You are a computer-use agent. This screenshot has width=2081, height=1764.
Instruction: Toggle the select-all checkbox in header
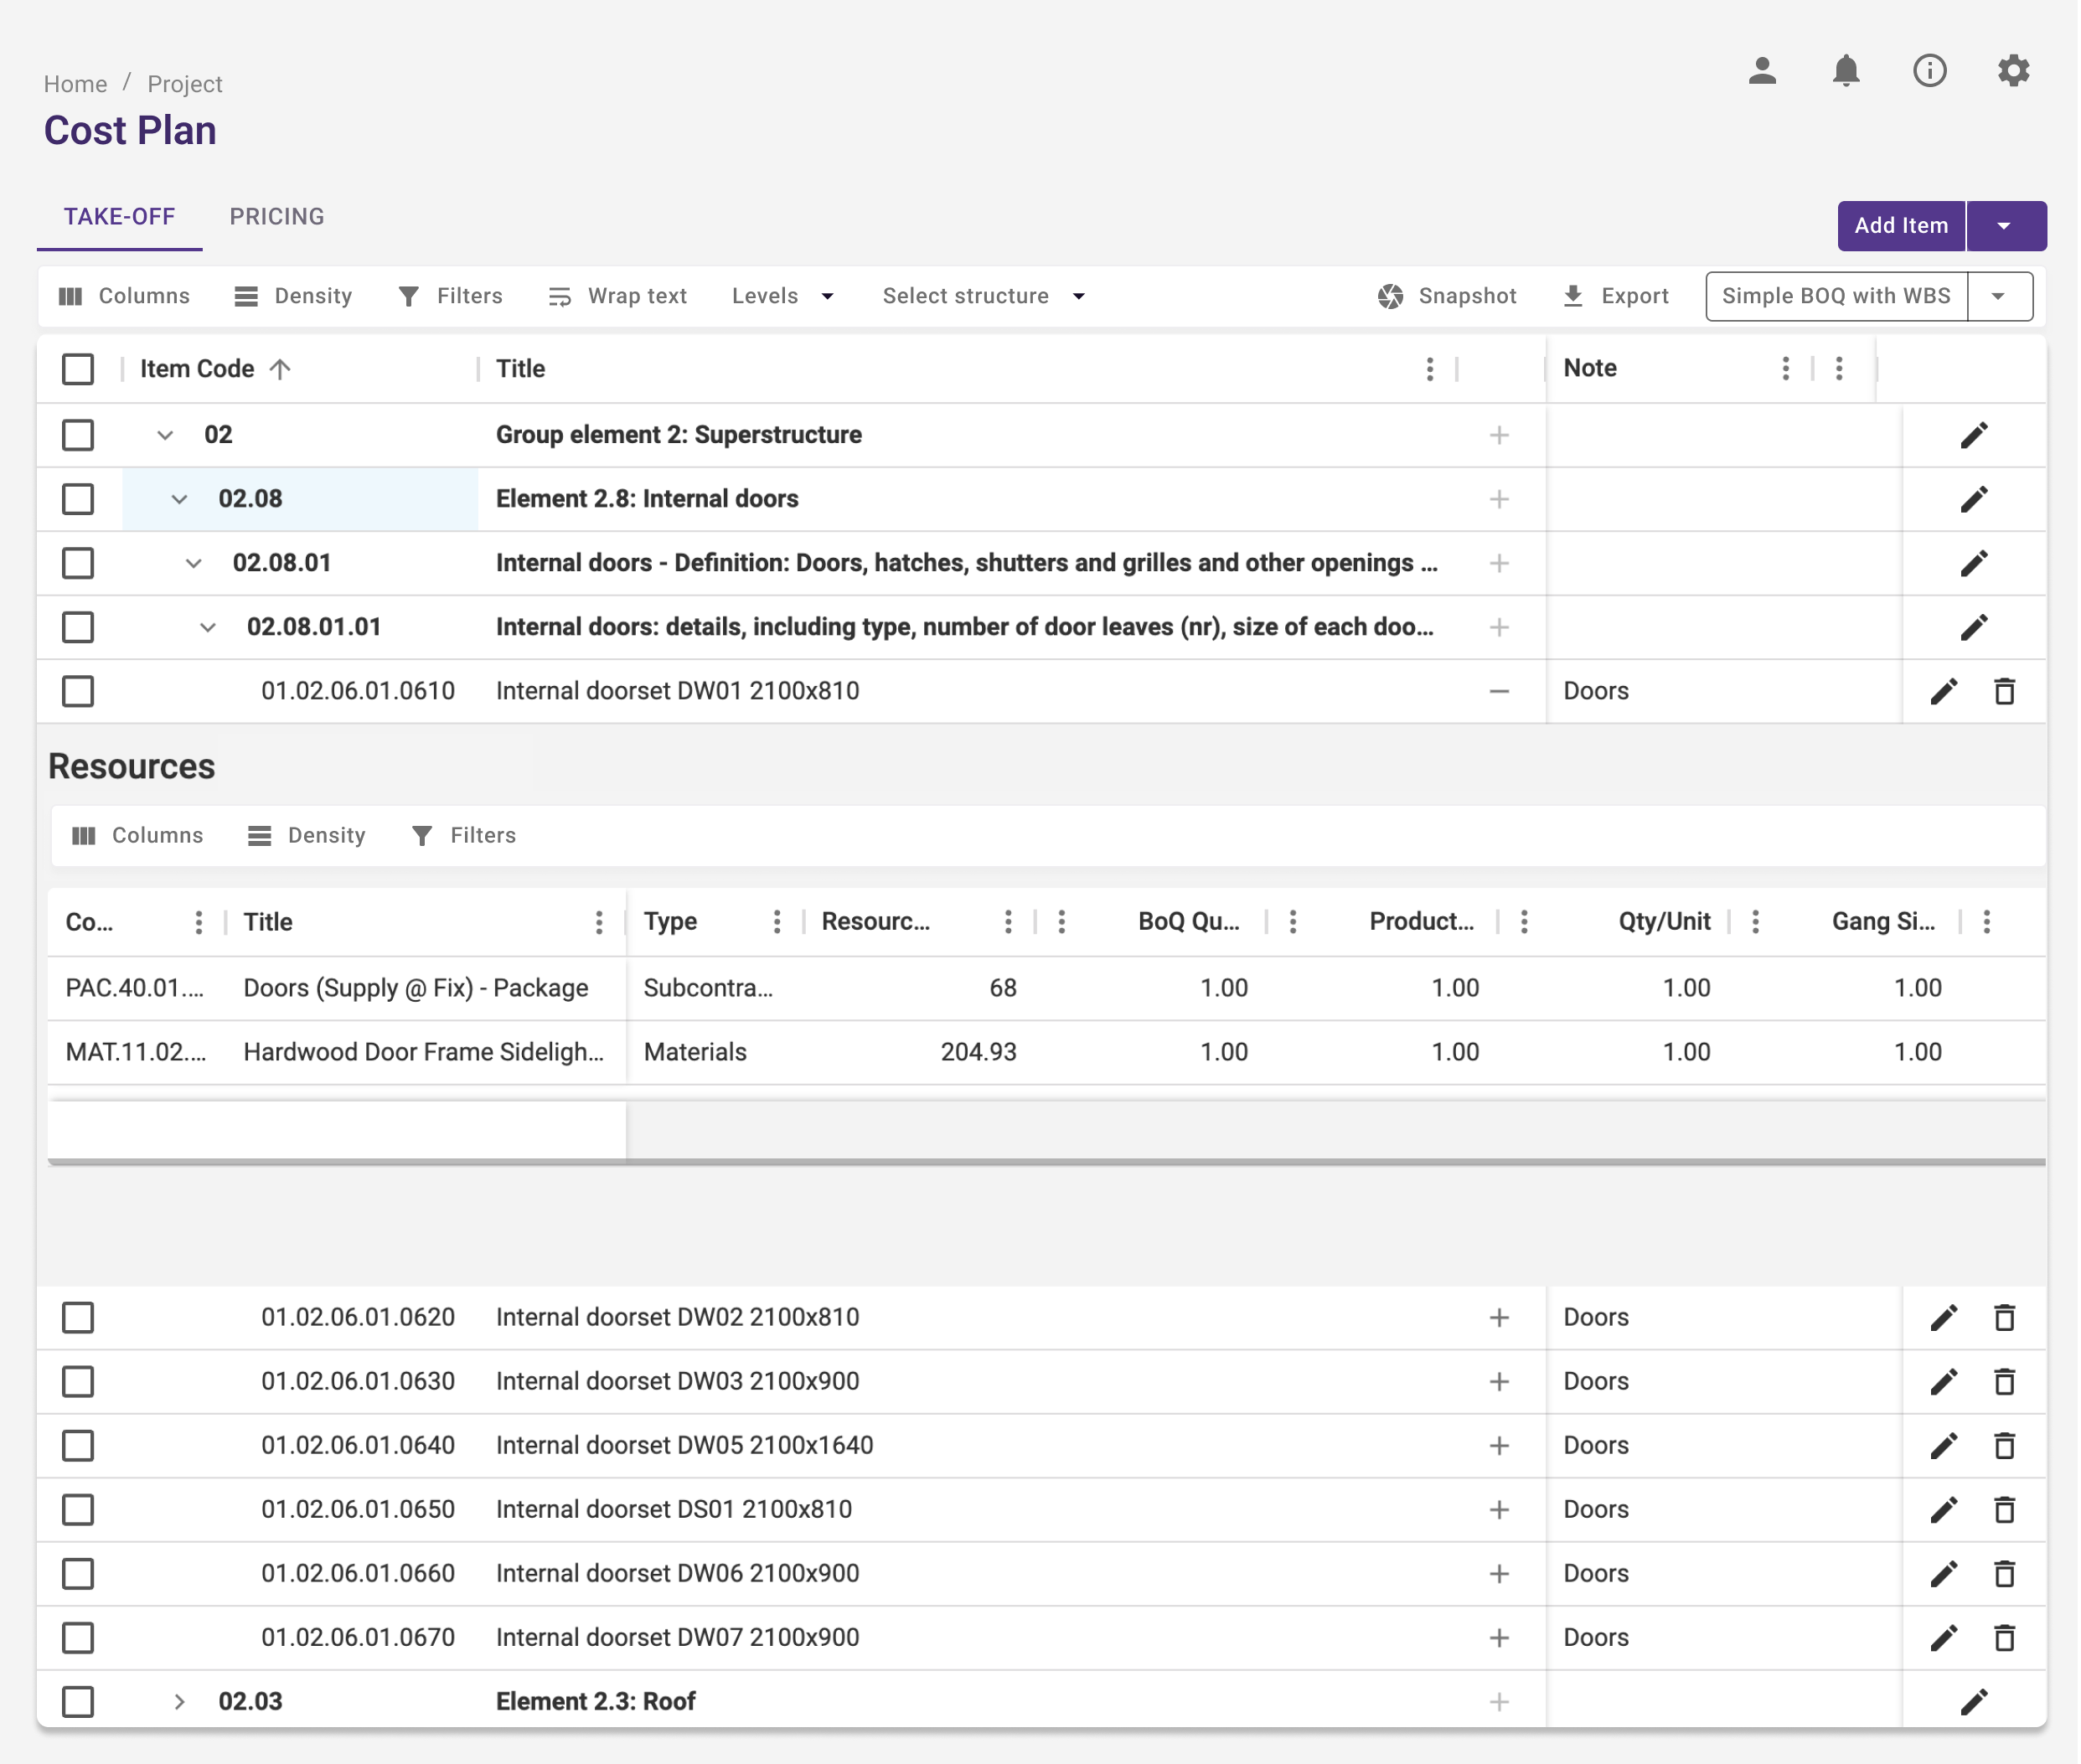[x=78, y=369]
